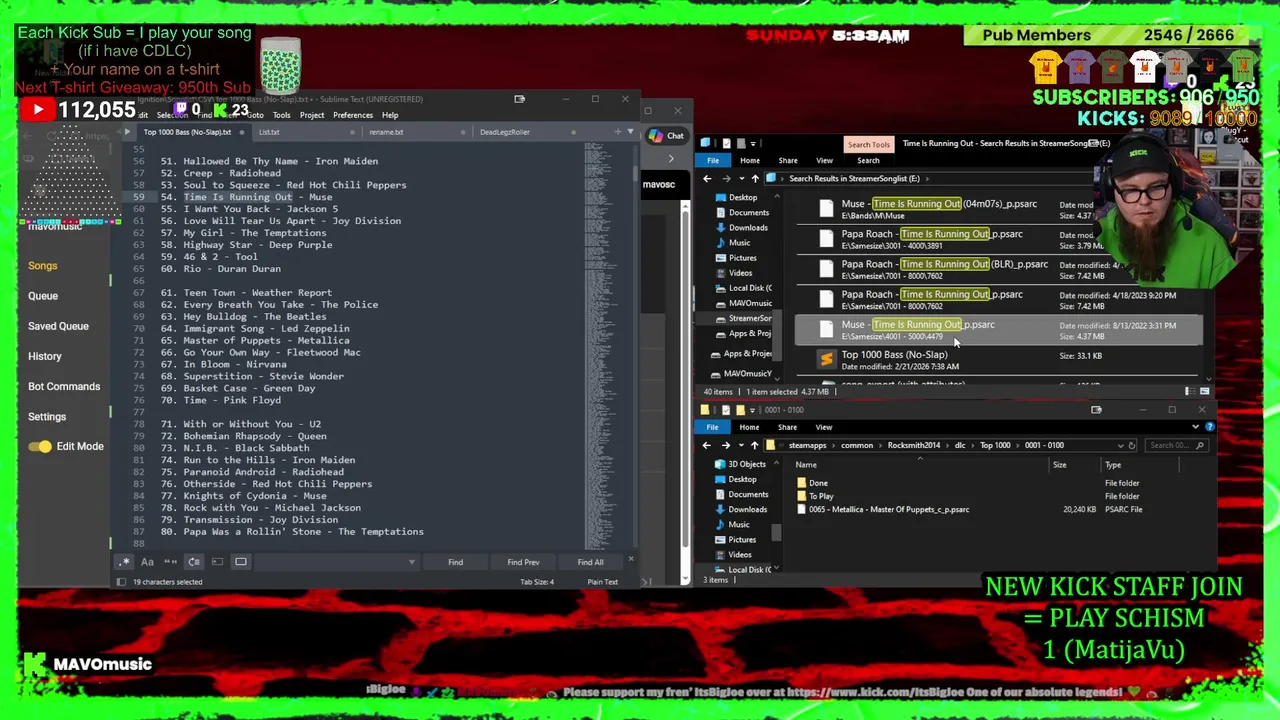Click the find input field in Sublime
The image size is (1280, 720).
330,562
